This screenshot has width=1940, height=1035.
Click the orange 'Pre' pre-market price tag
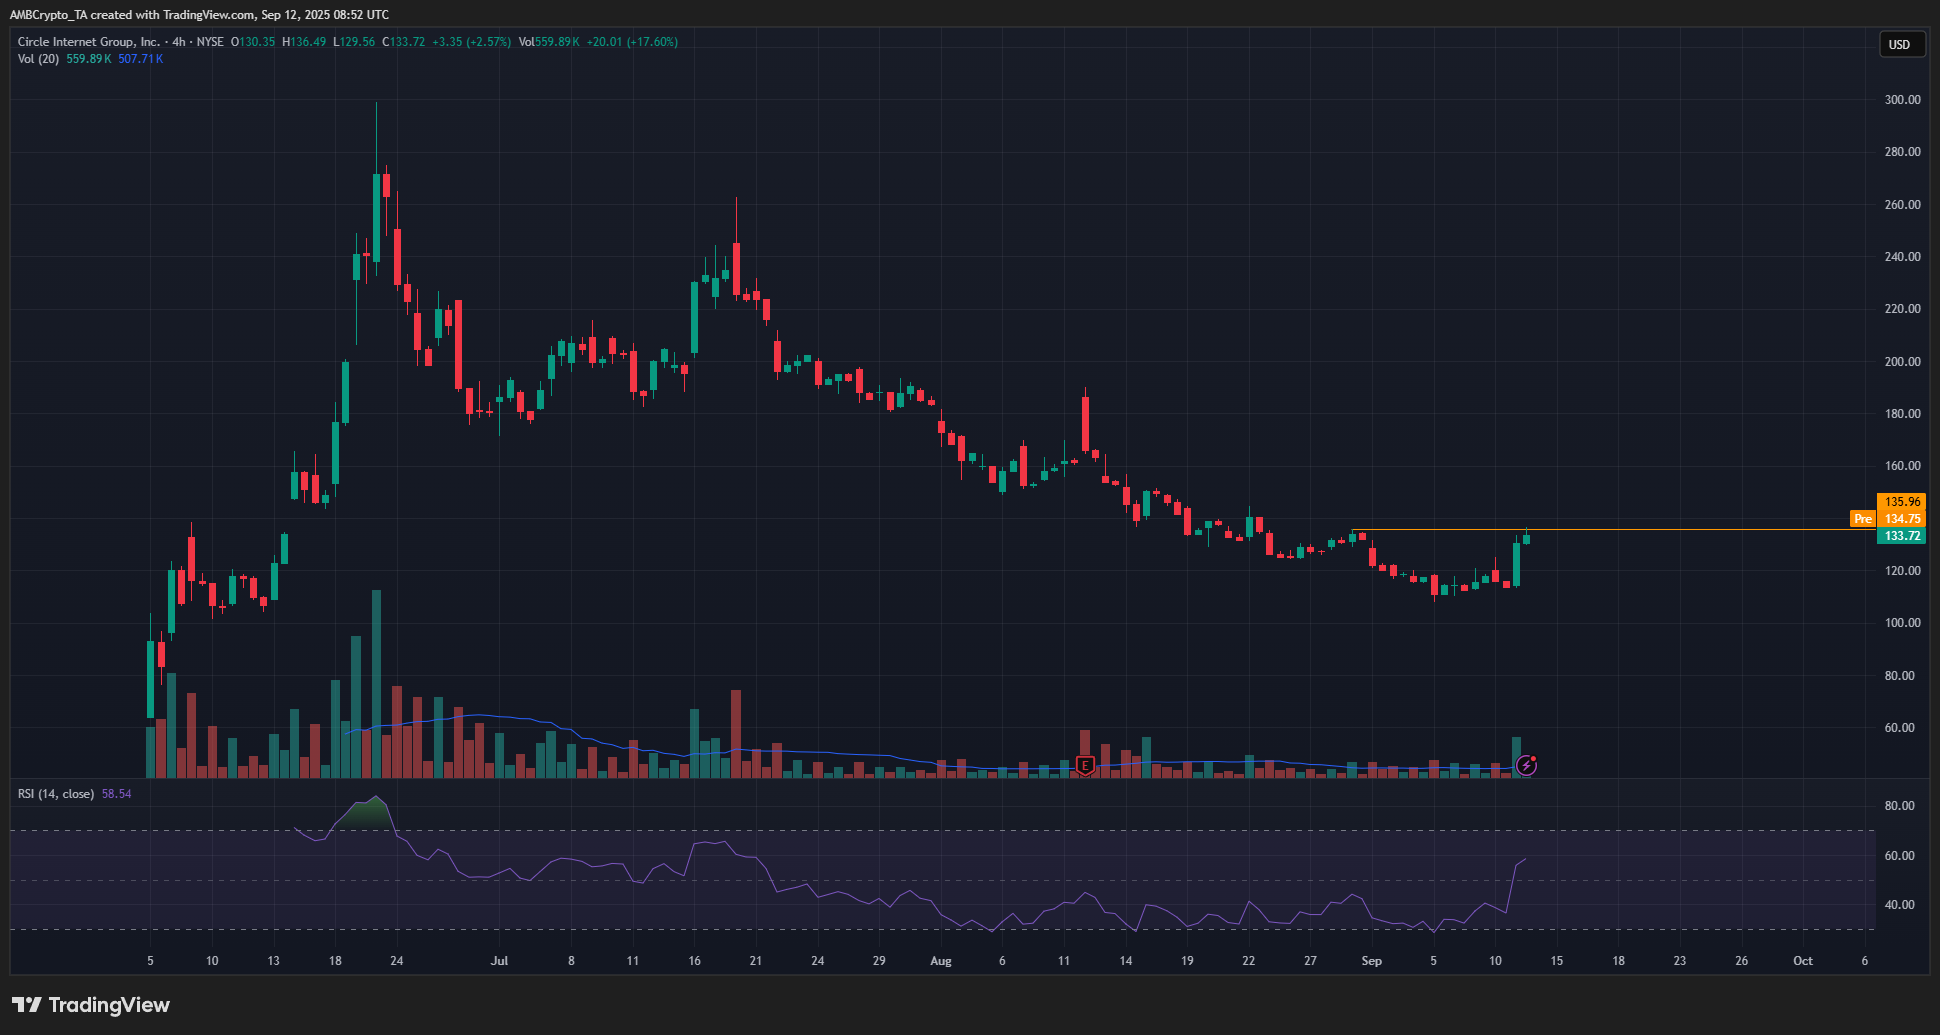point(1862,519)
